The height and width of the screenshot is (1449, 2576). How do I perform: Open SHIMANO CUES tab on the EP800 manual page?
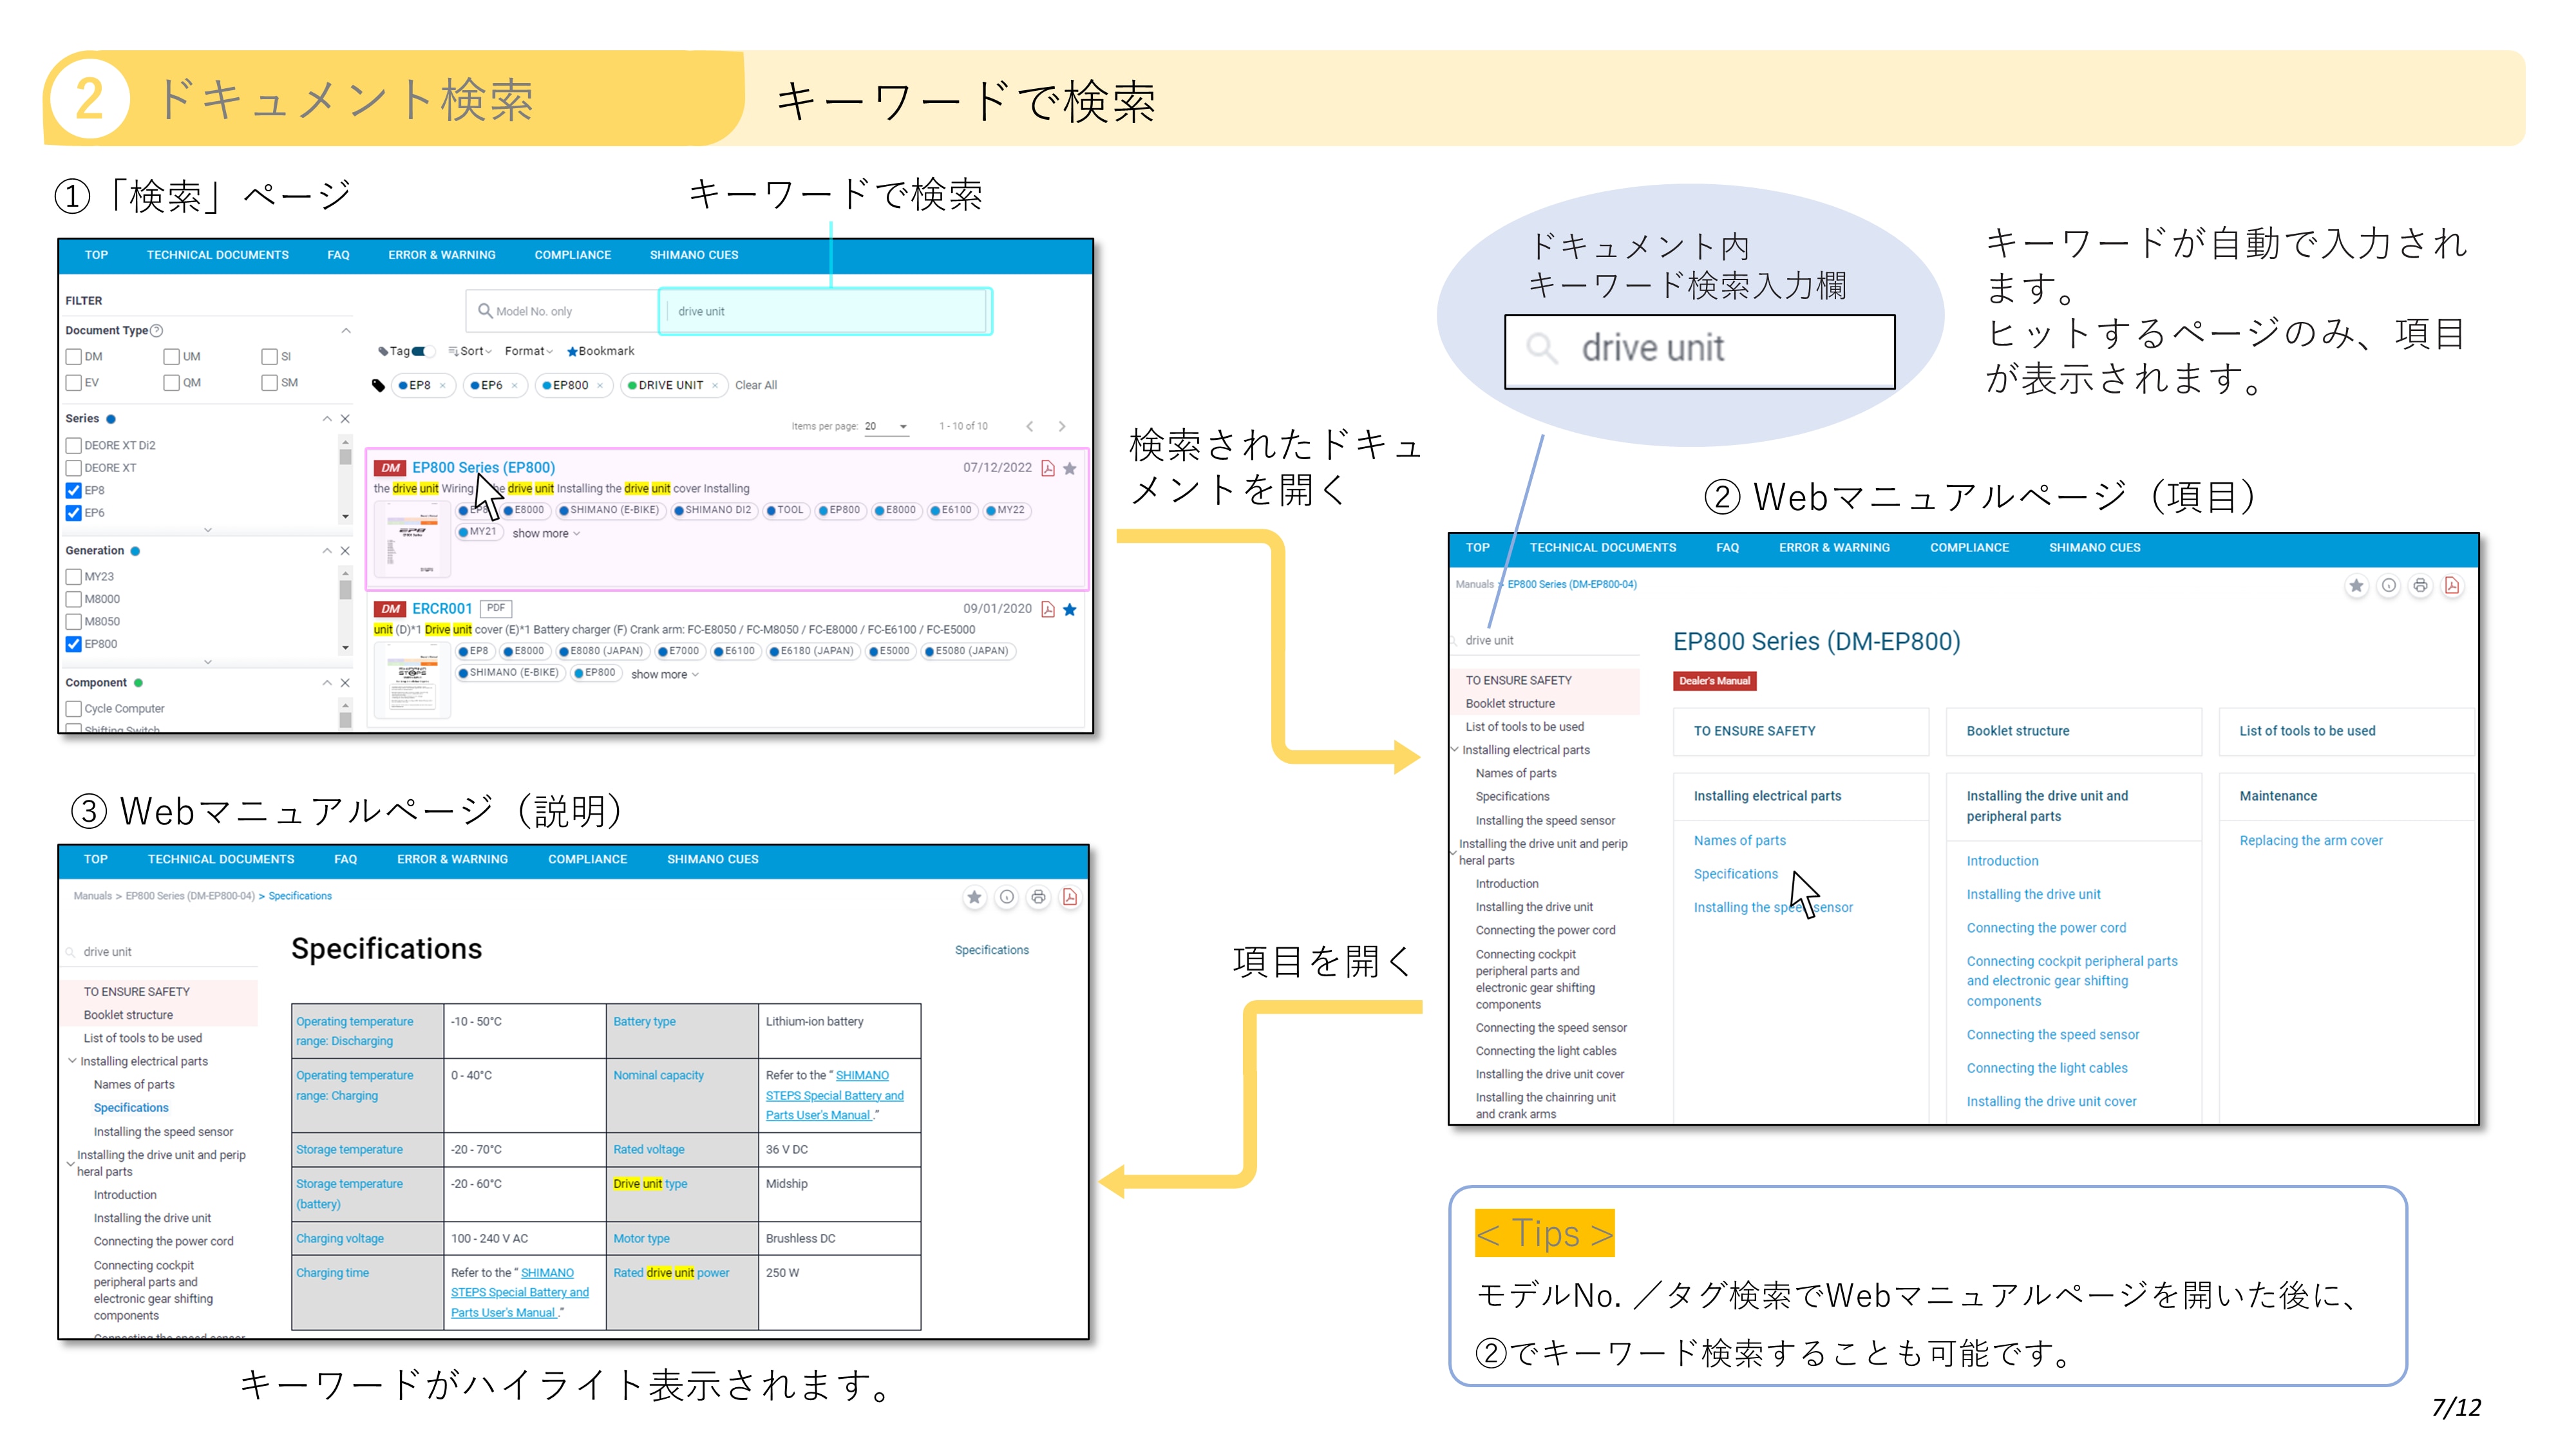pyautogui.click(x=2095, y=548)
